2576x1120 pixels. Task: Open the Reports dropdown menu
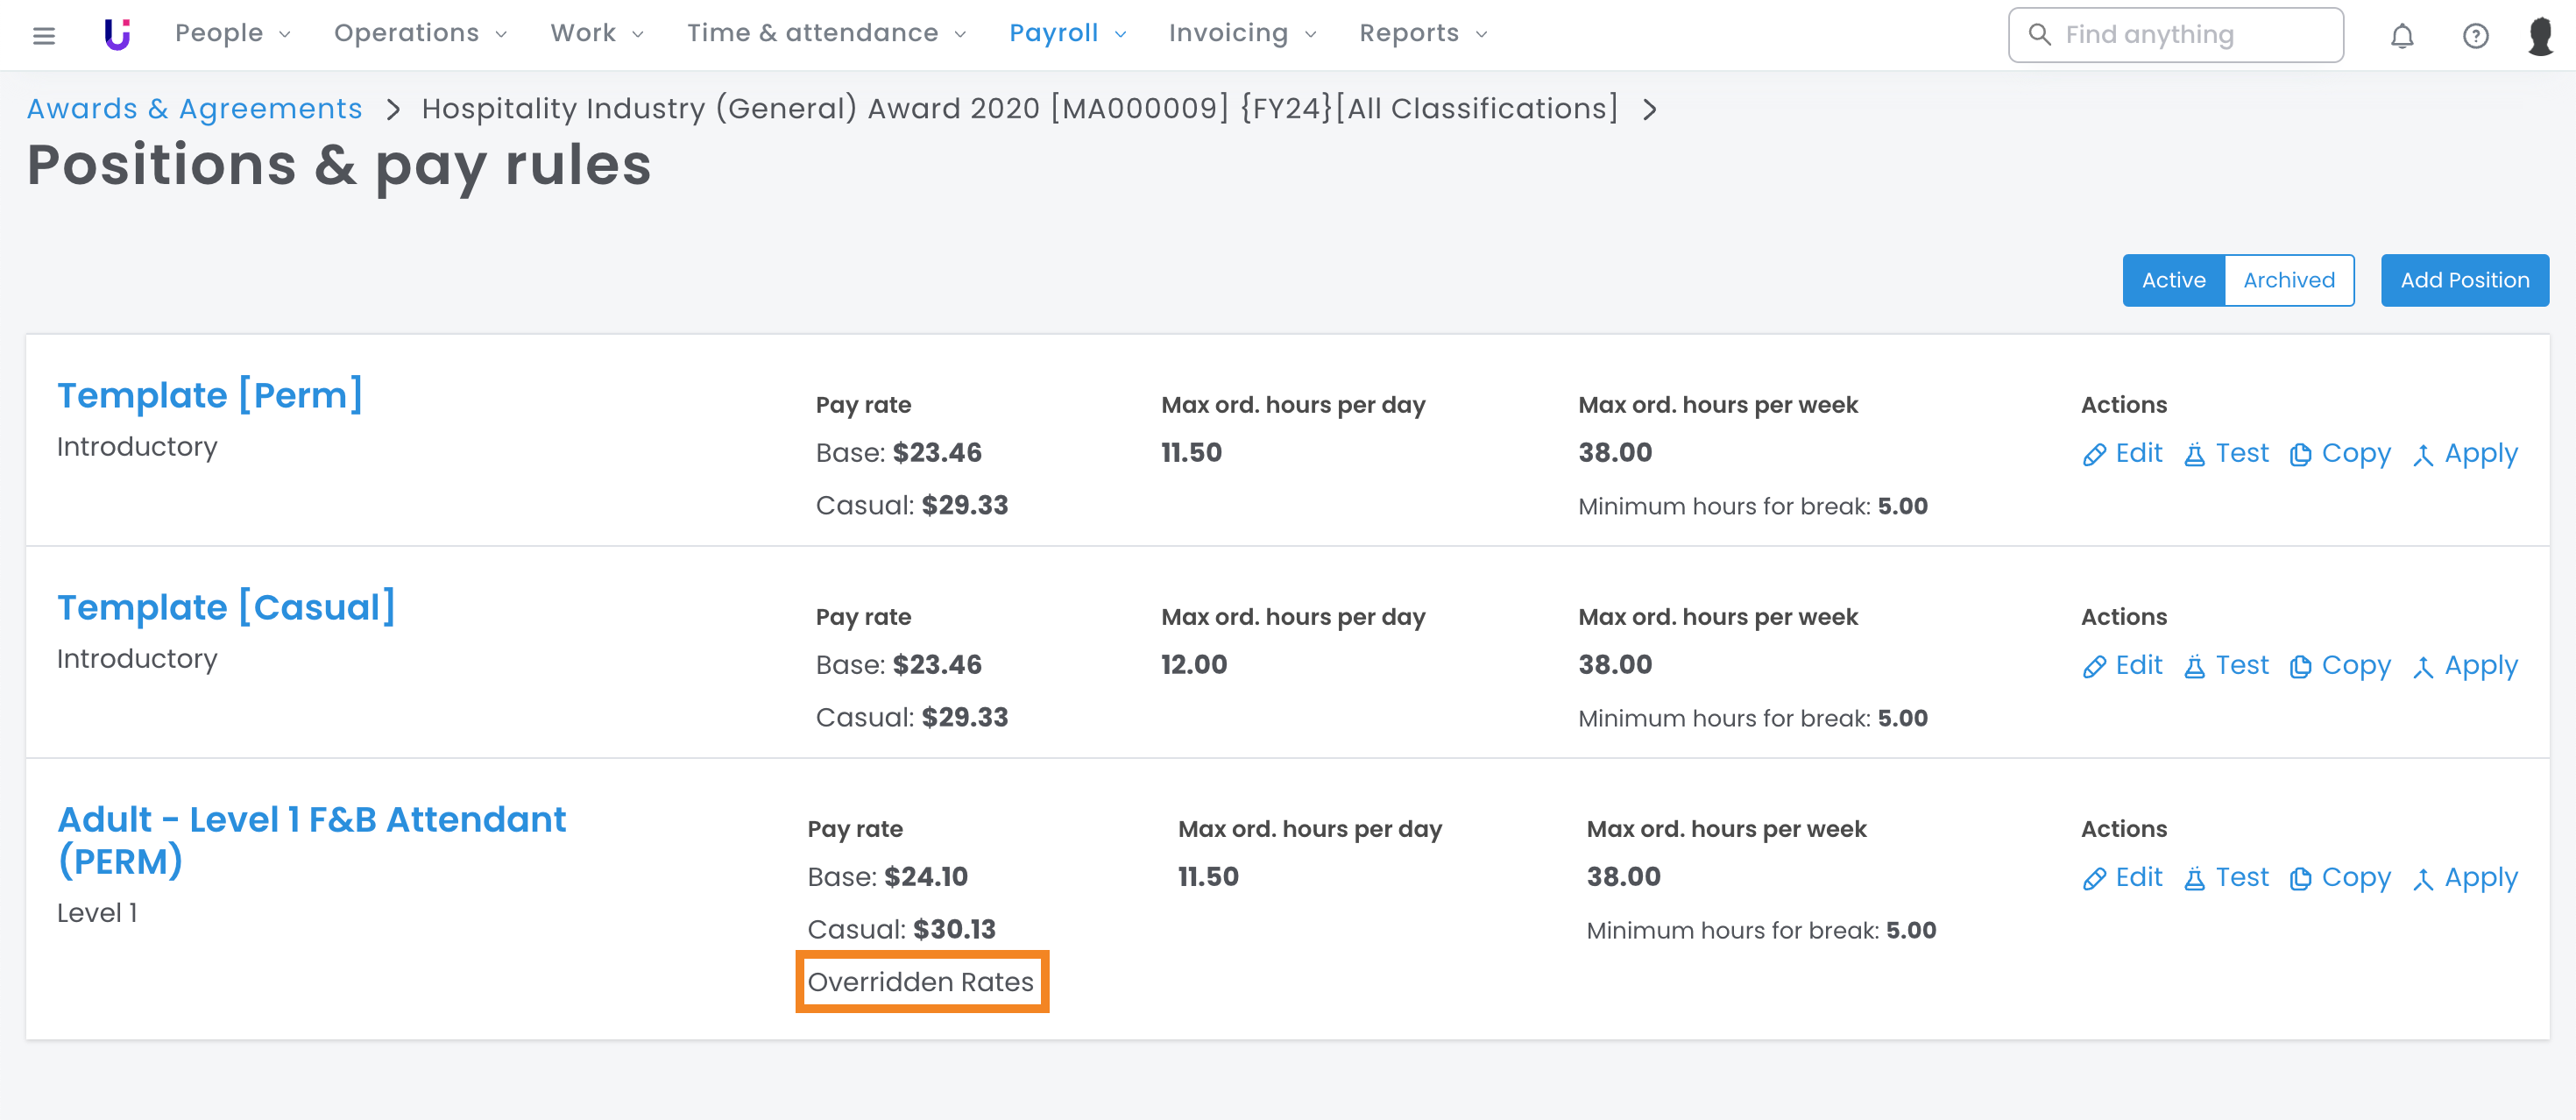tap(1422, 34)
